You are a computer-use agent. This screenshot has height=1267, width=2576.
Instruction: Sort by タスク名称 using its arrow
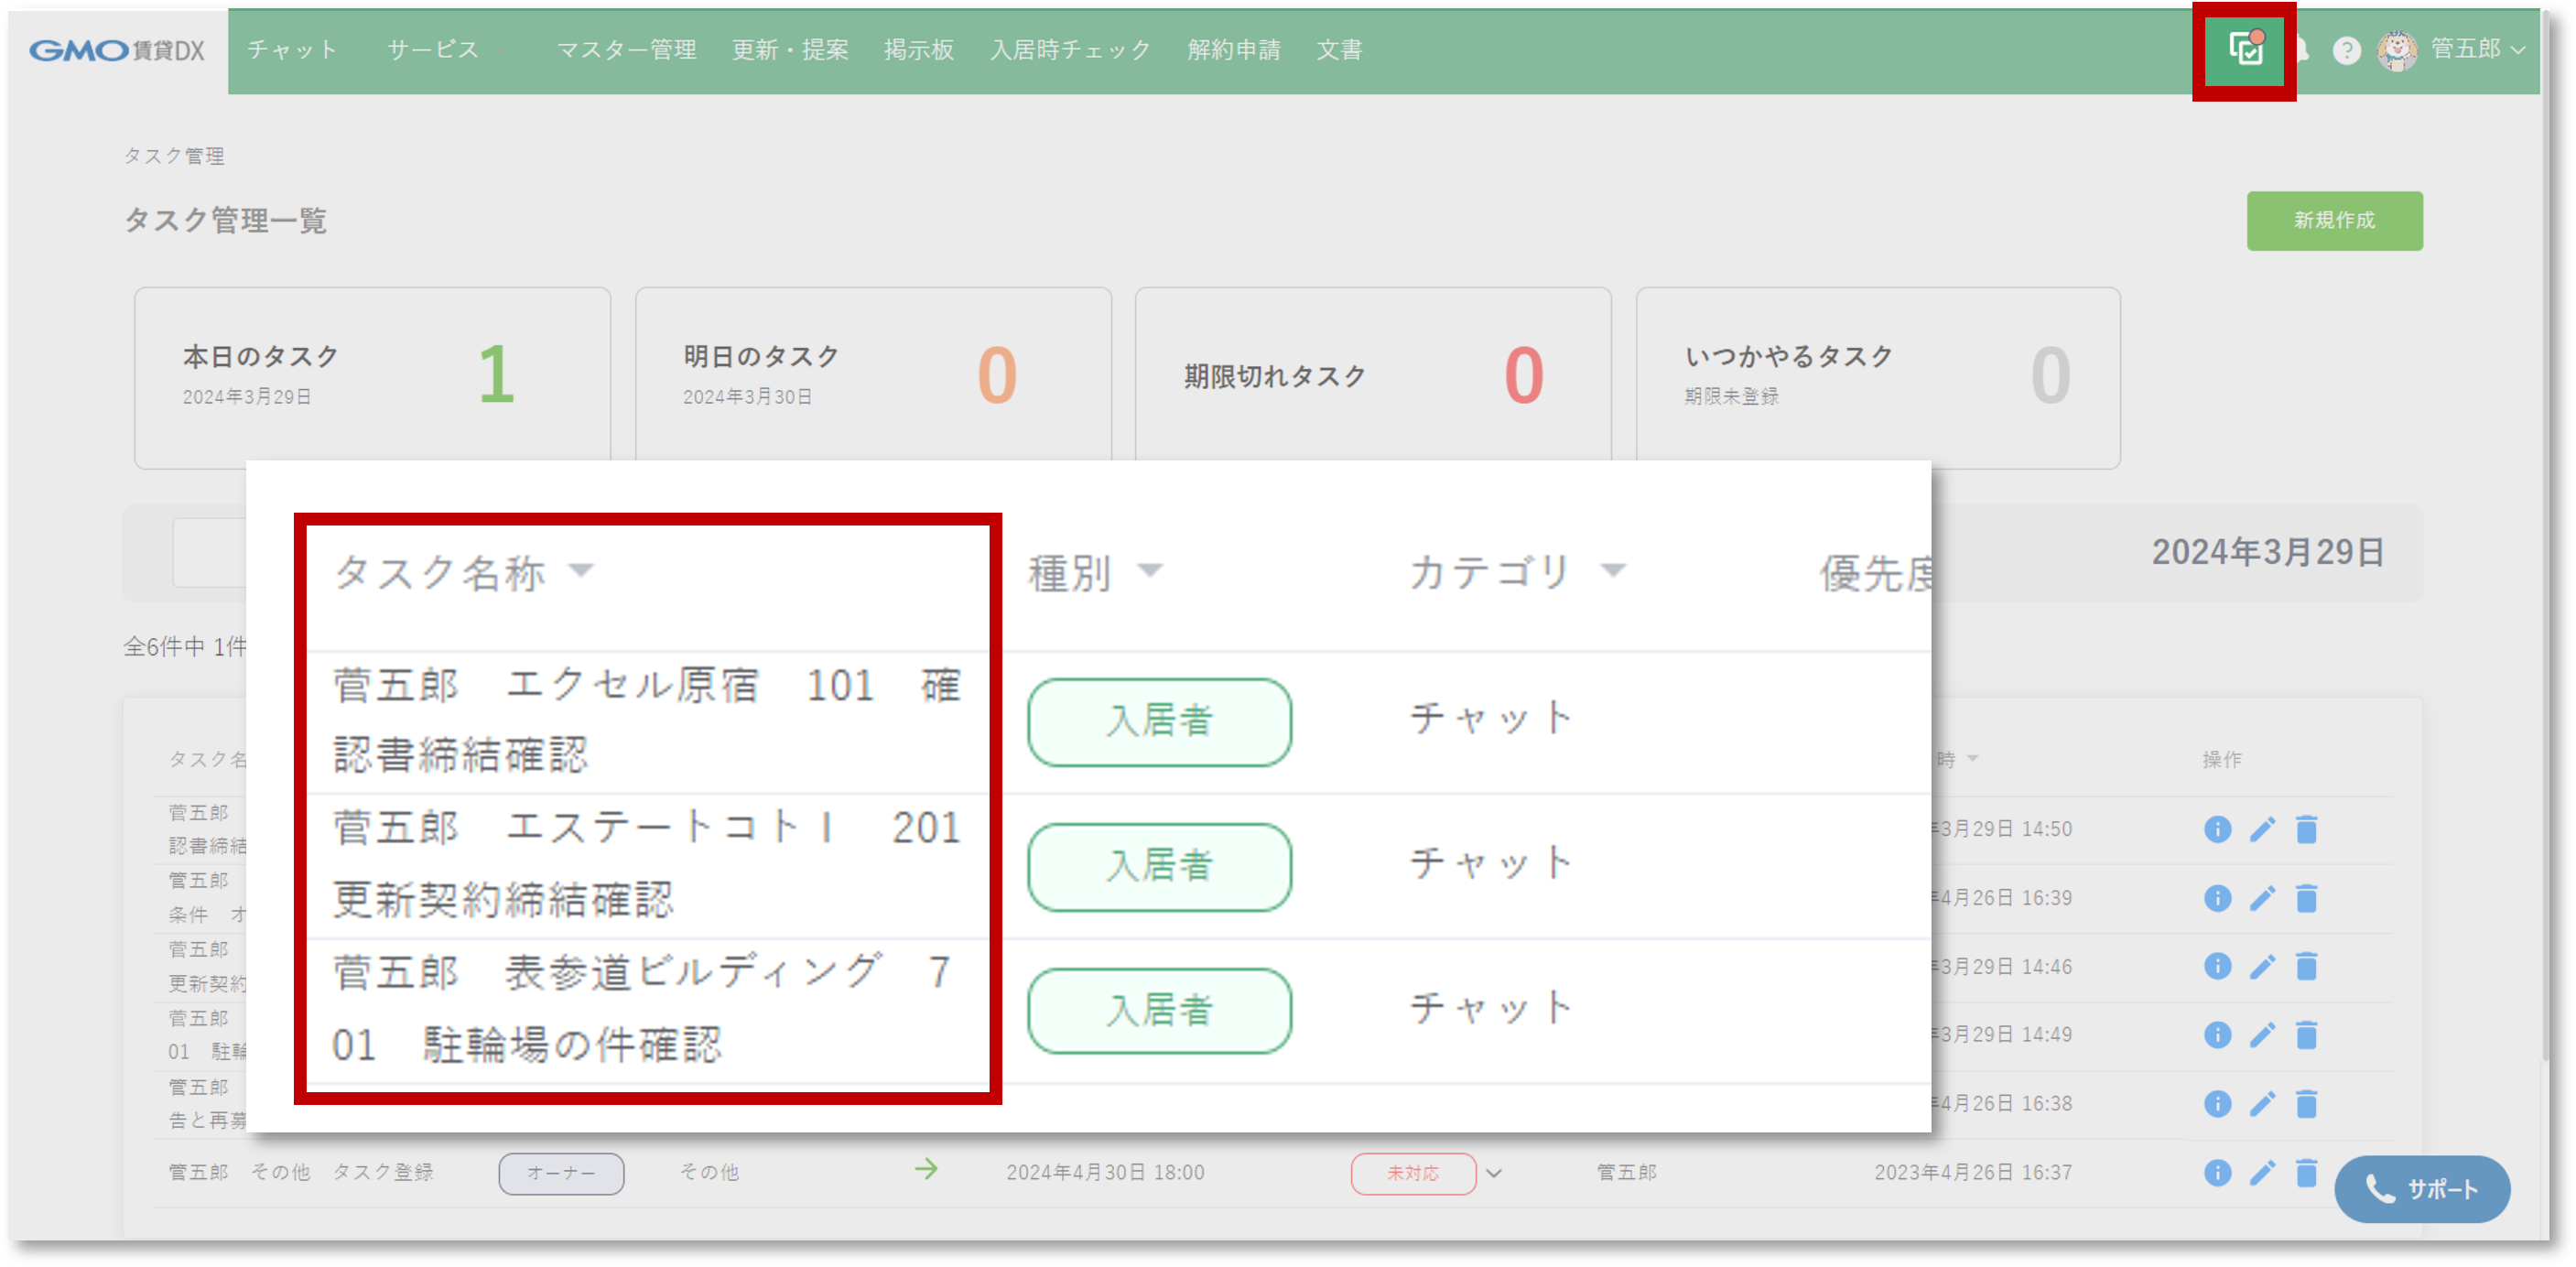coord(583,572)
